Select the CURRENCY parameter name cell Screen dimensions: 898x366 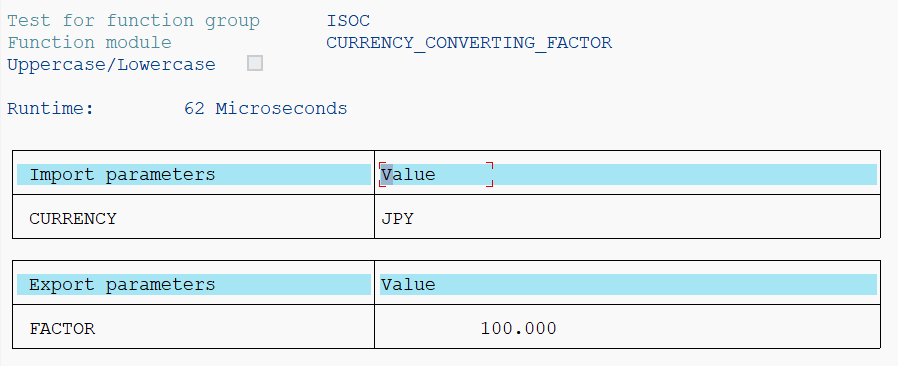pyautogui.click(x=194, y=219)
